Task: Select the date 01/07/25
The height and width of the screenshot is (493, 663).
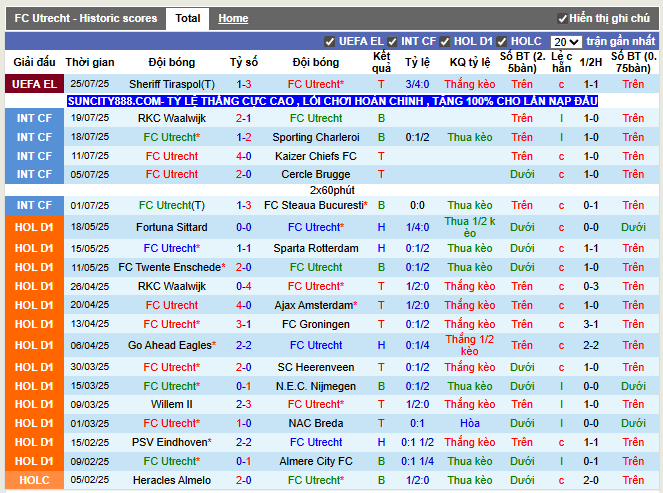Action: coord(90,205)
